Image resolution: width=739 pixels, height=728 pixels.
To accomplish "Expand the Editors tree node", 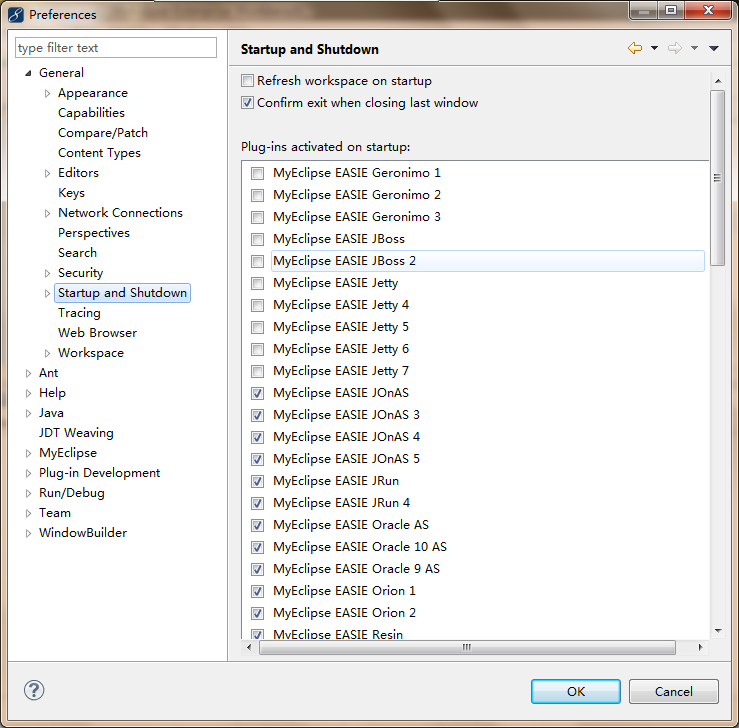I will 47,173.
